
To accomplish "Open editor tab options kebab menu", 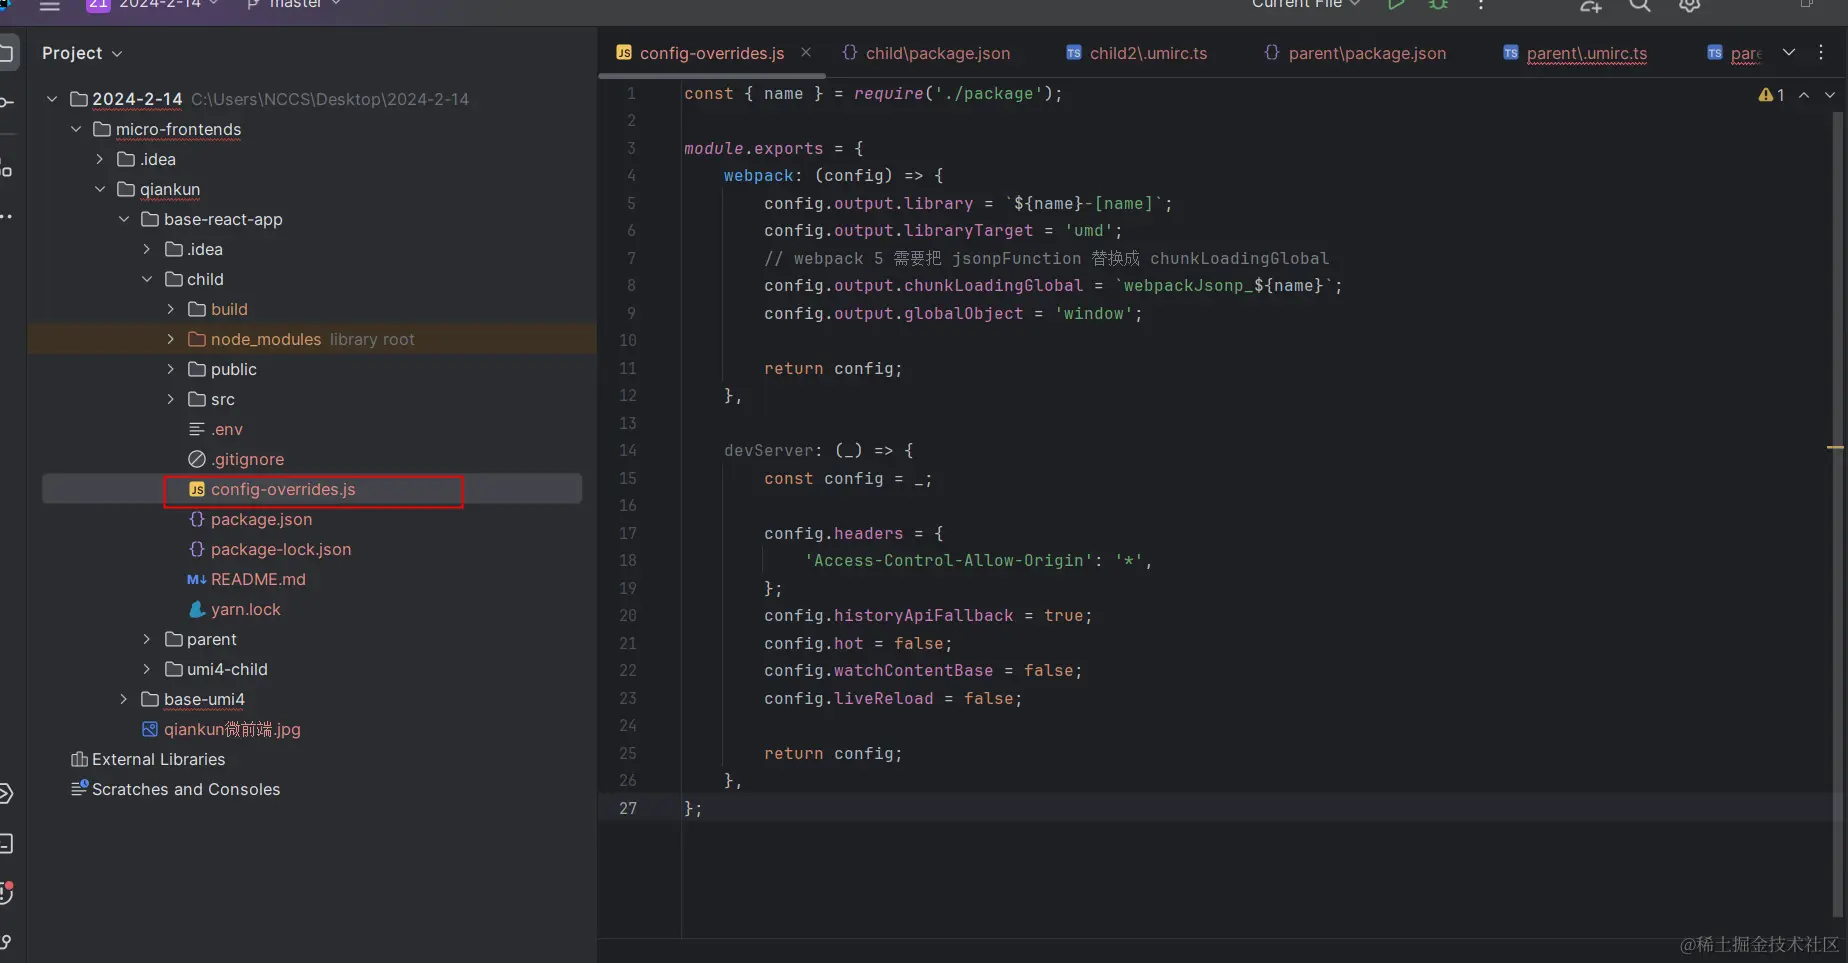I will (x=1821, y=53).
